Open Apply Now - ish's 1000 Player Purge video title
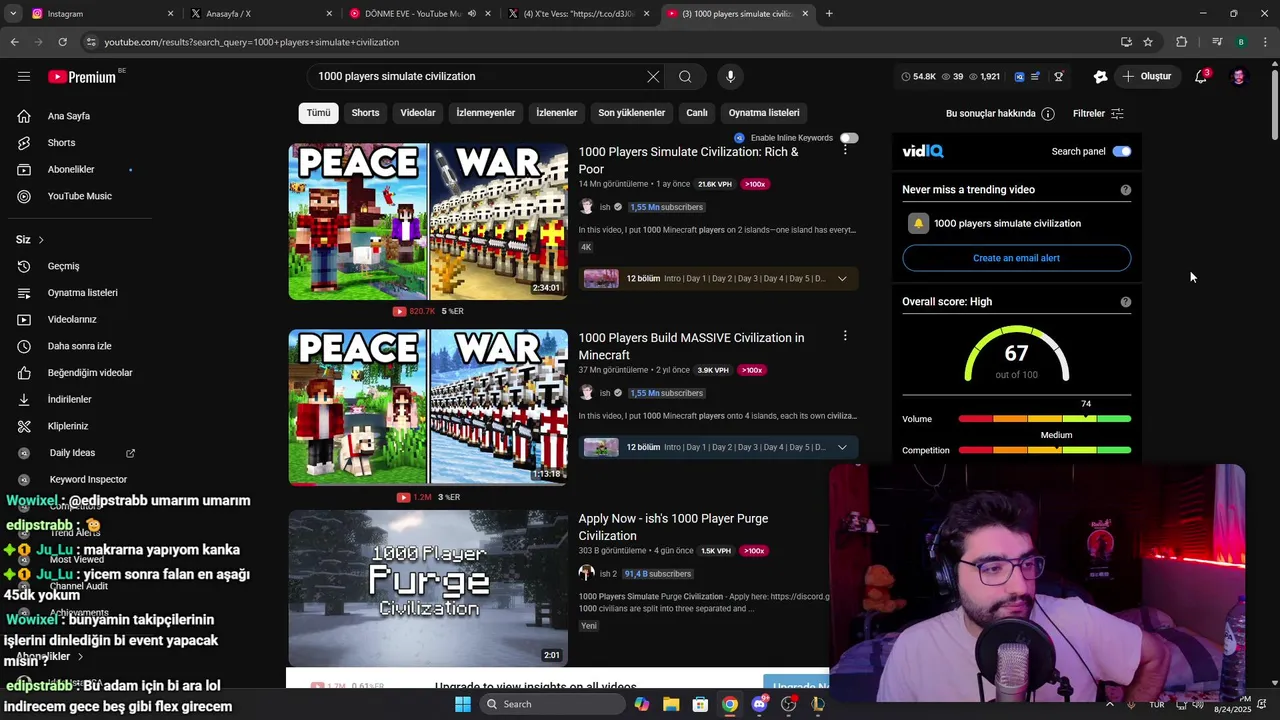This screenshot has width=1280, height=720. pyautogui.click(x=674, y=527)
